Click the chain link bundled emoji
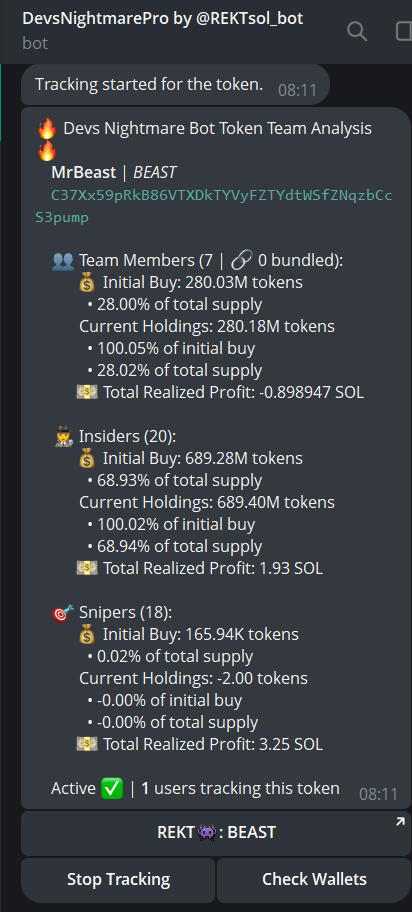Image resolution: width=412 pixels, height=912 pixels. (x=241, y=261)
